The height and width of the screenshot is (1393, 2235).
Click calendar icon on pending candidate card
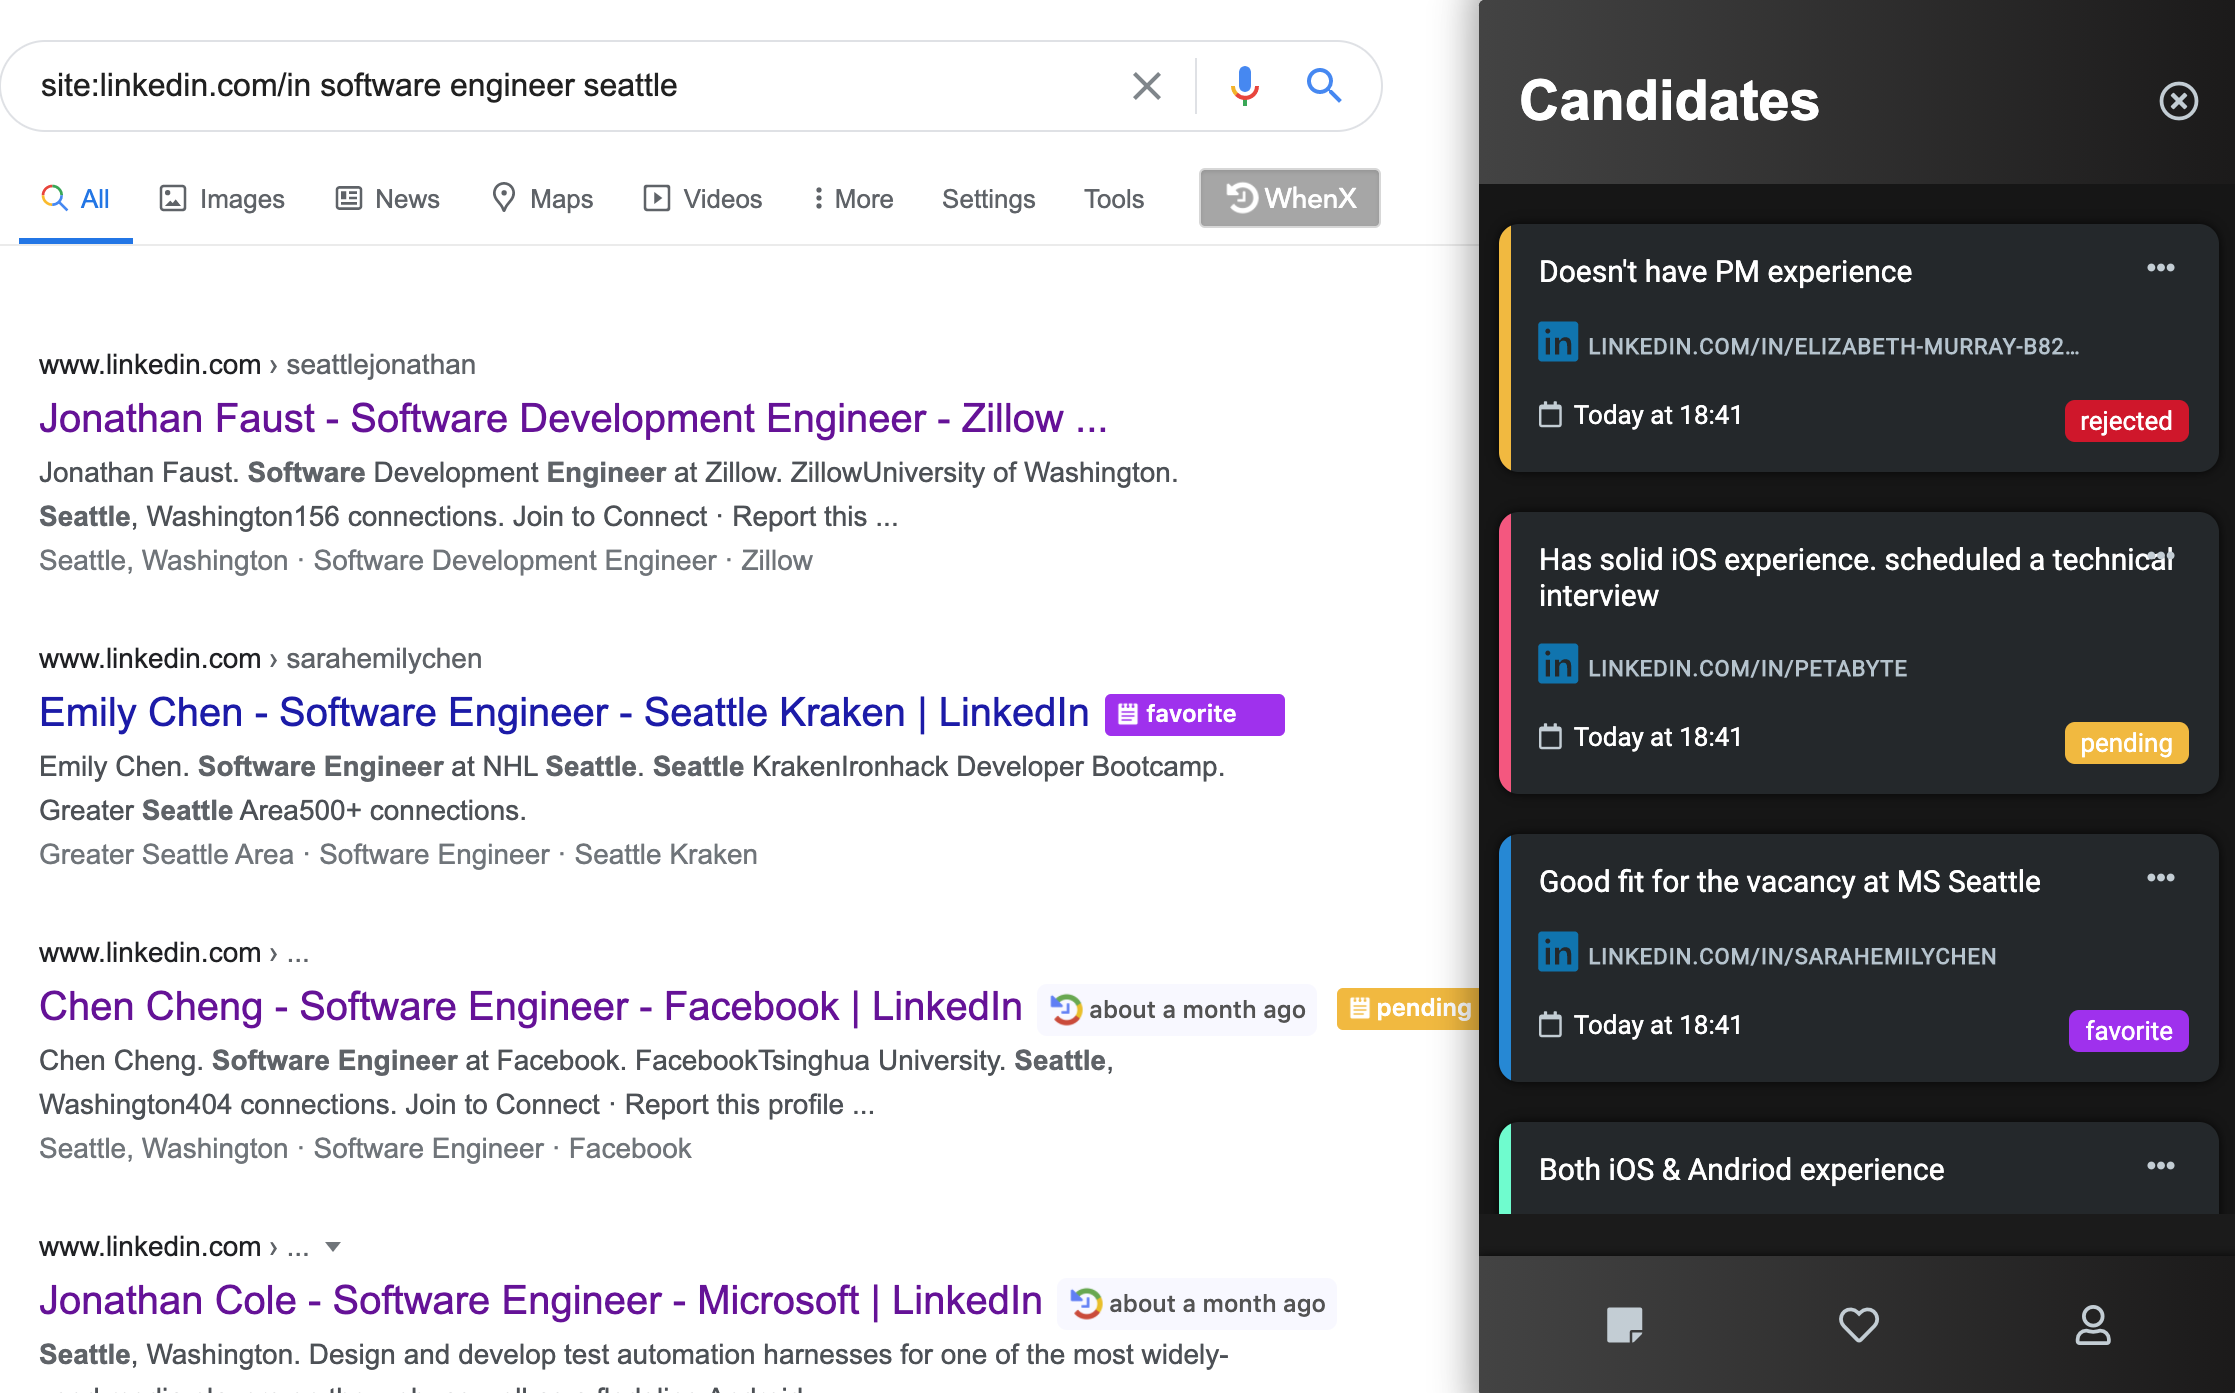1549,736
